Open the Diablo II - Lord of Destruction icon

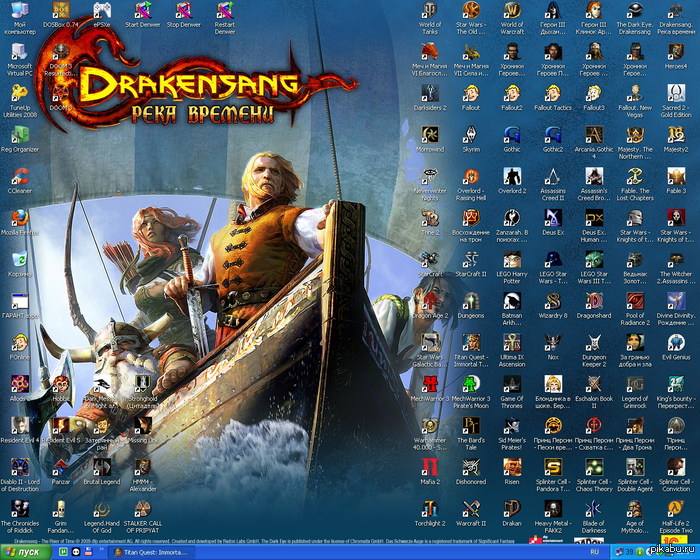click(x=19, y=467)
